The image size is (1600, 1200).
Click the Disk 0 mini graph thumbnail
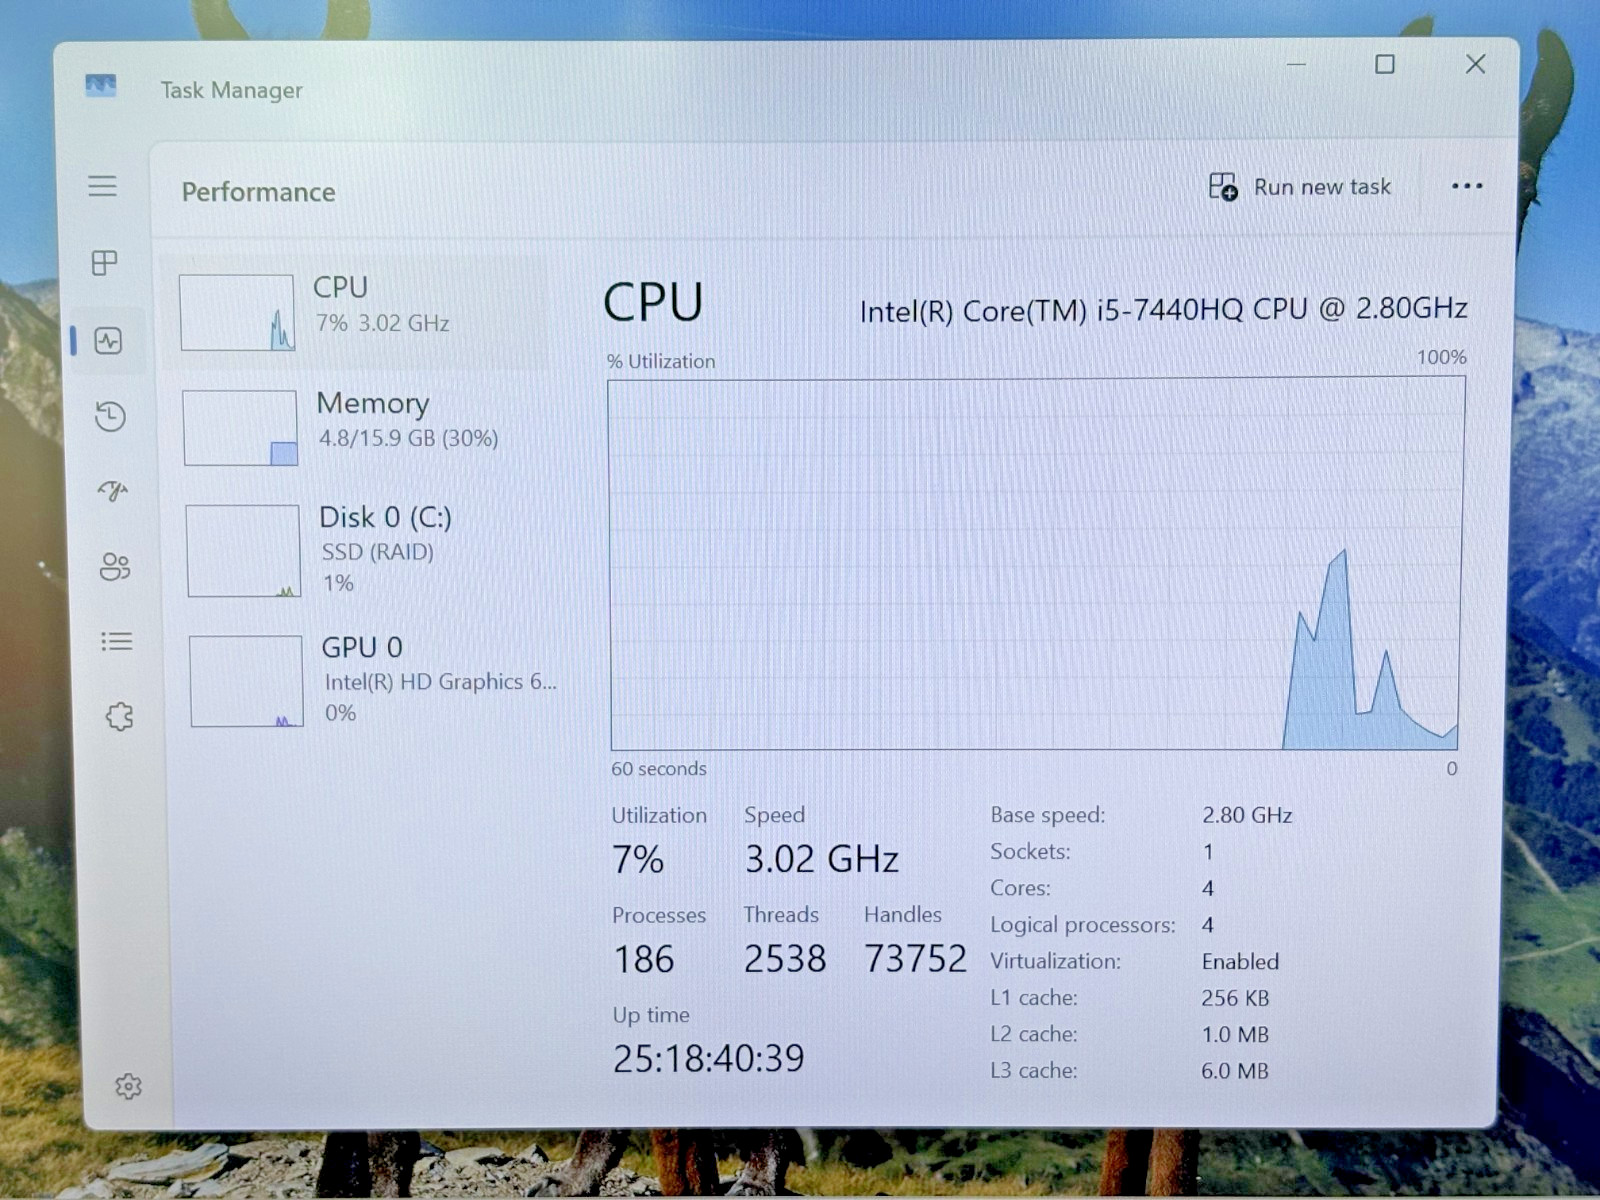point(243,550)
